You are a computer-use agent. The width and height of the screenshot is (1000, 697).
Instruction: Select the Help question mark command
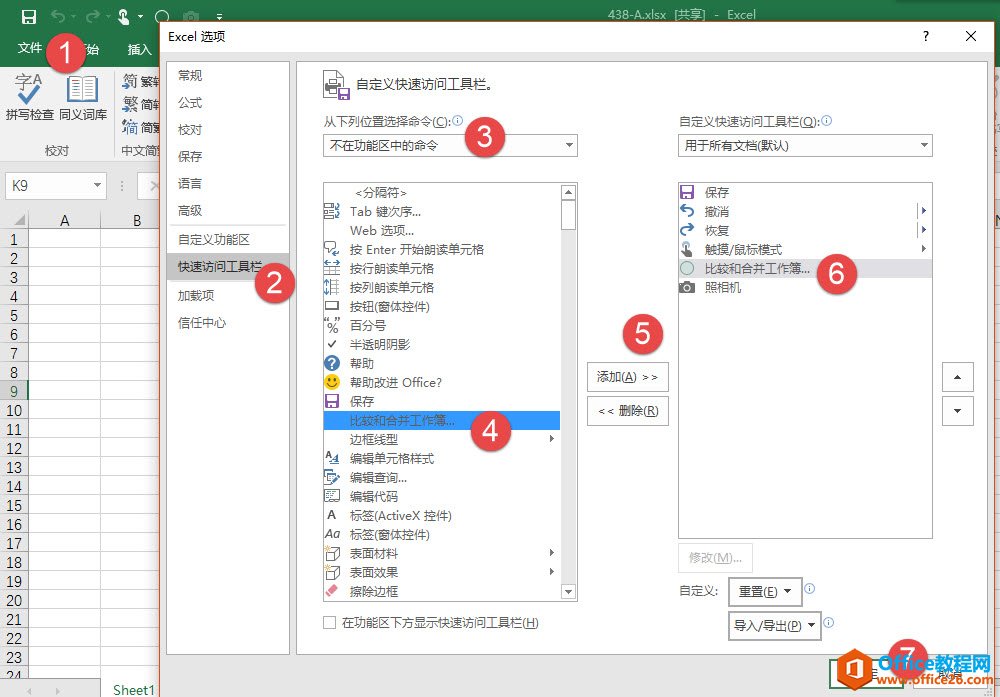(332, 363)
